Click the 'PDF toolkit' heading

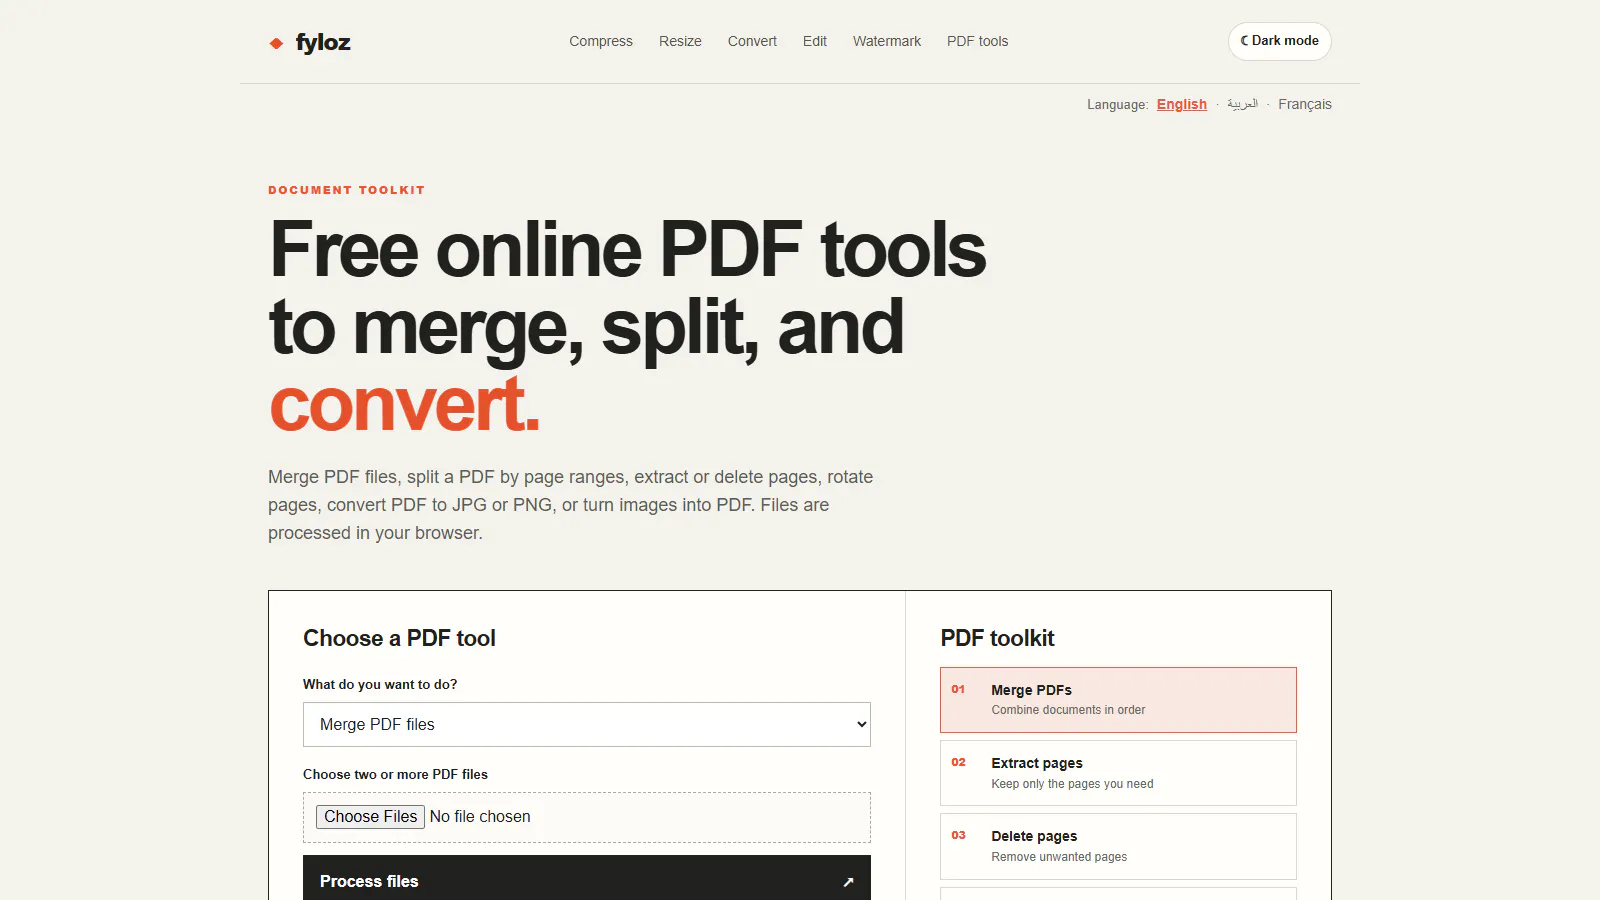coord(997,638)
